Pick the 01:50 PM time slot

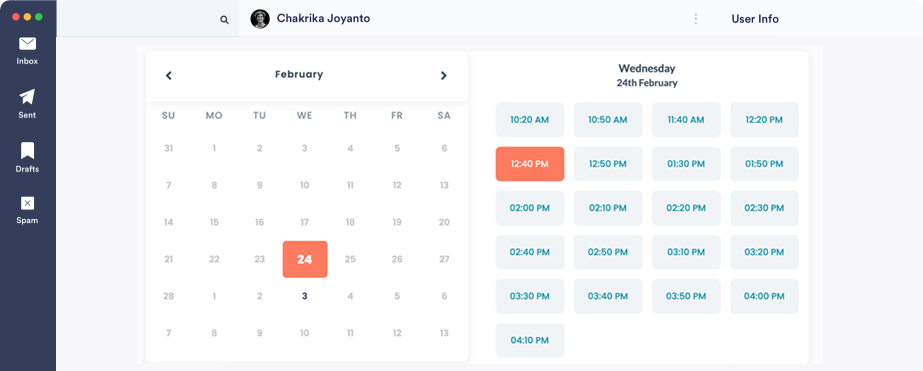pos(764,164)
